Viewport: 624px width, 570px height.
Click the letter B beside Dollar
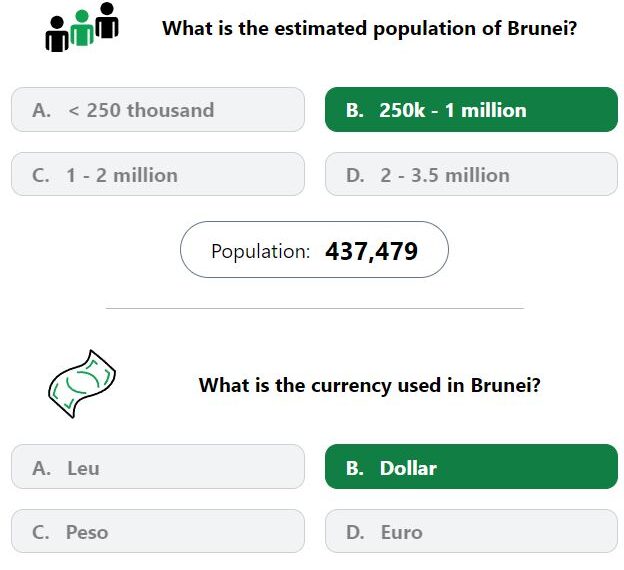[x=354, y=468]
